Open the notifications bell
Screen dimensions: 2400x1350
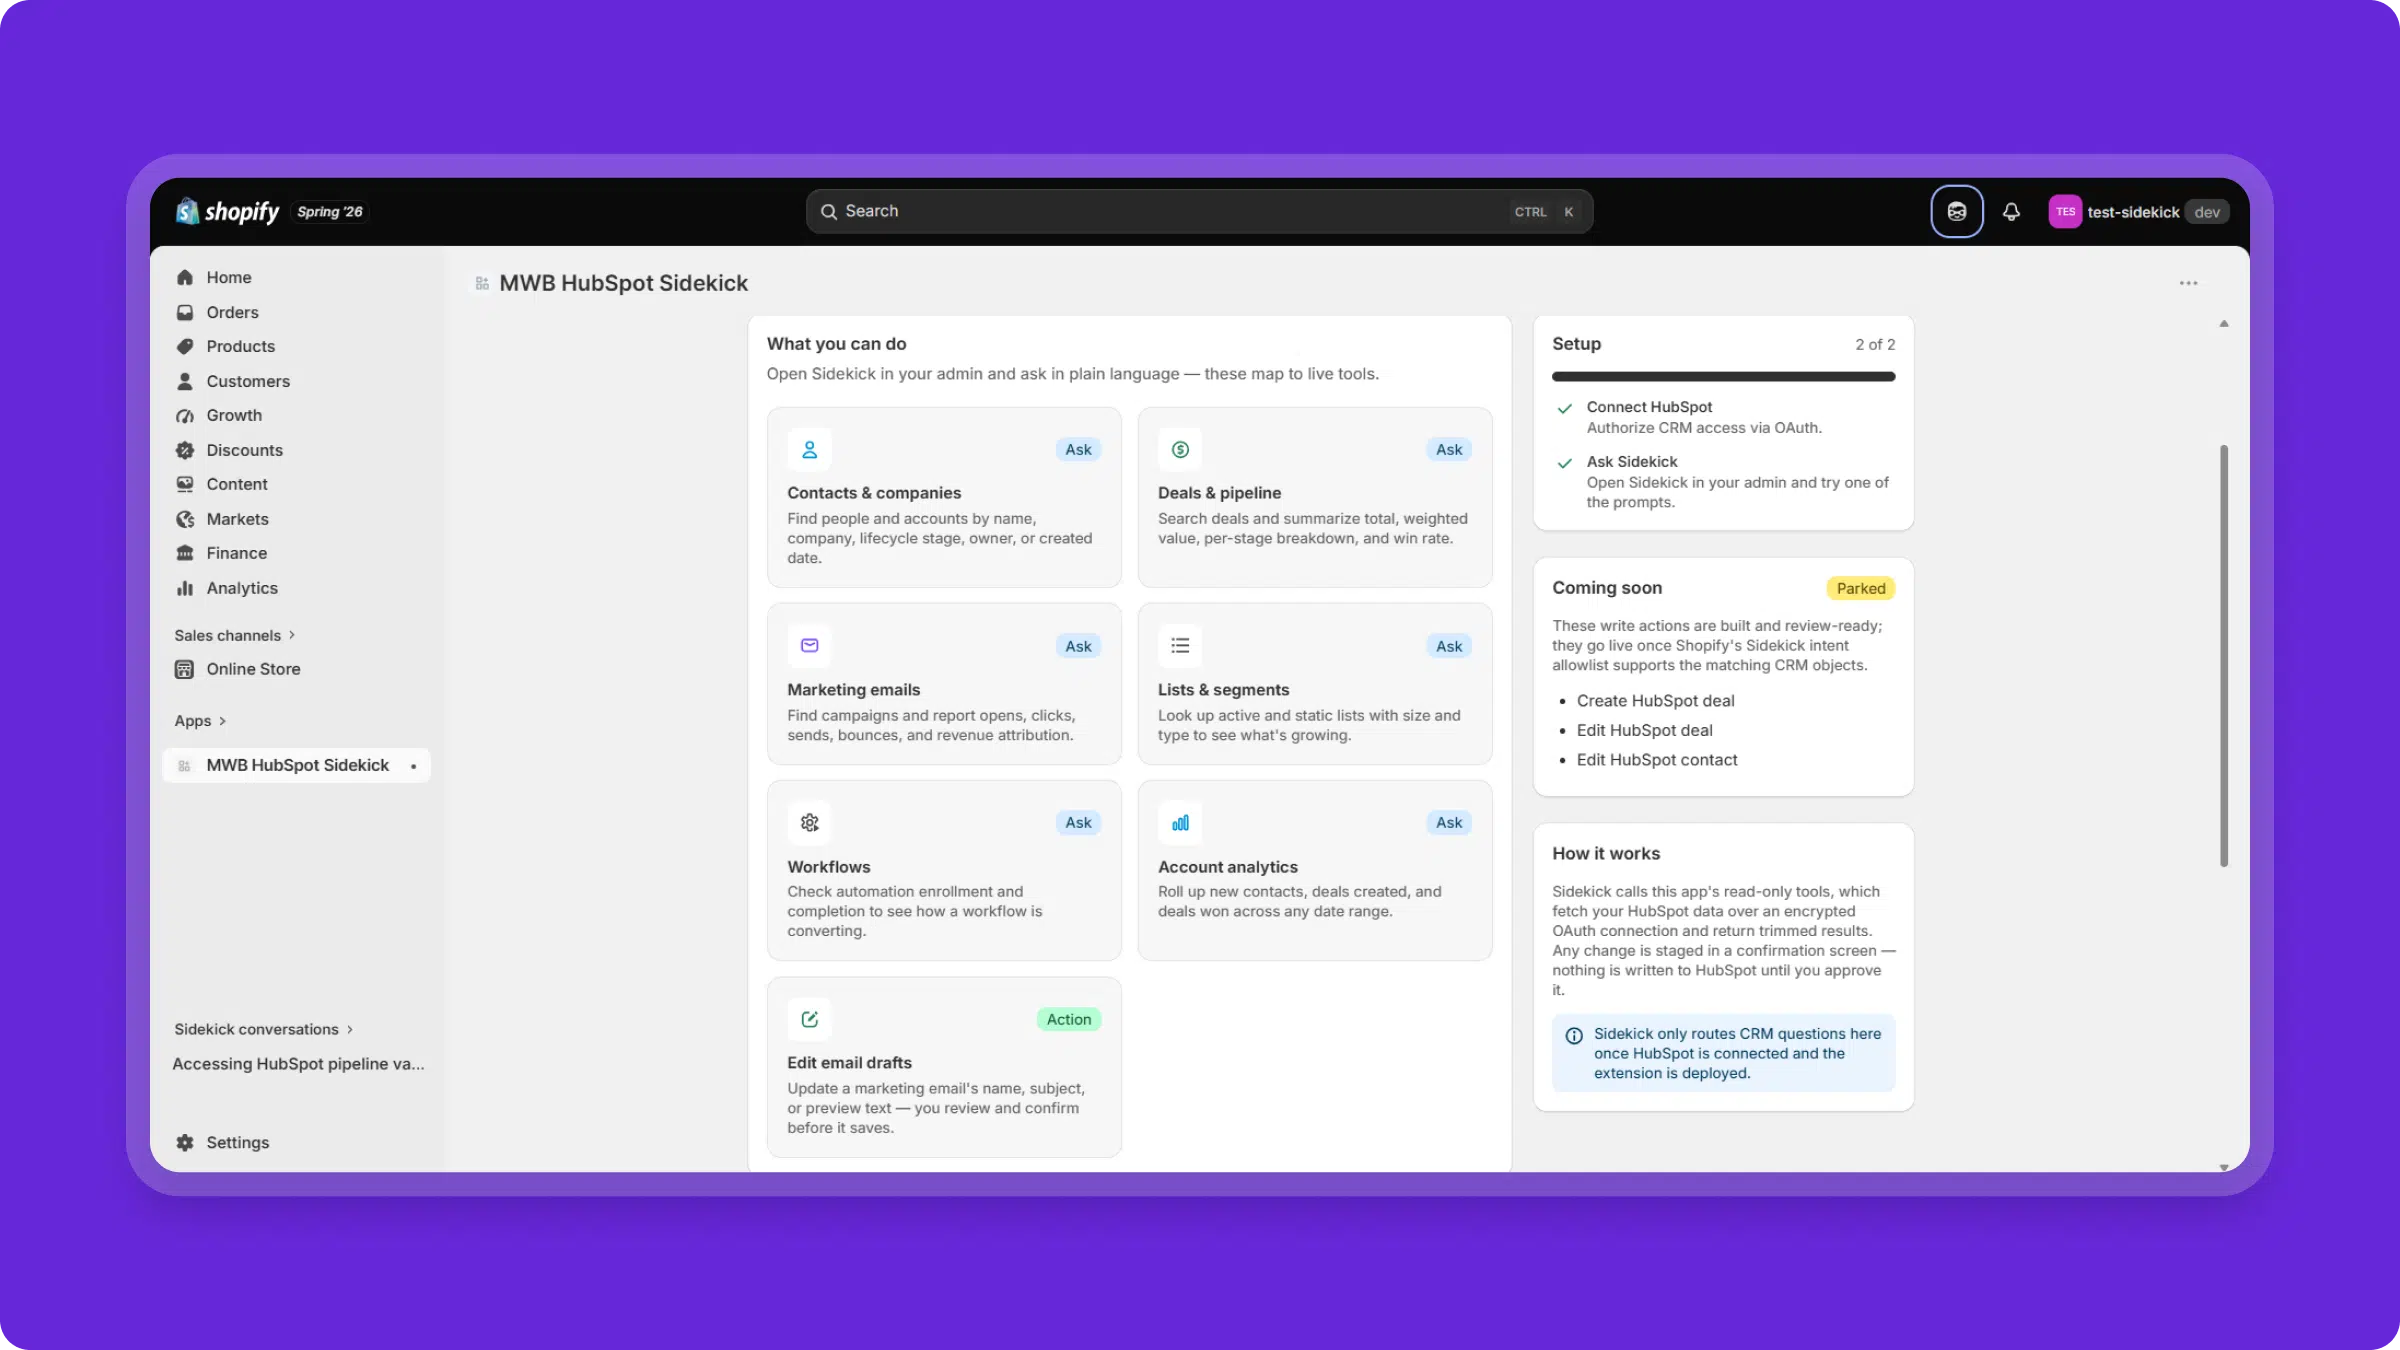(2011, 211)
